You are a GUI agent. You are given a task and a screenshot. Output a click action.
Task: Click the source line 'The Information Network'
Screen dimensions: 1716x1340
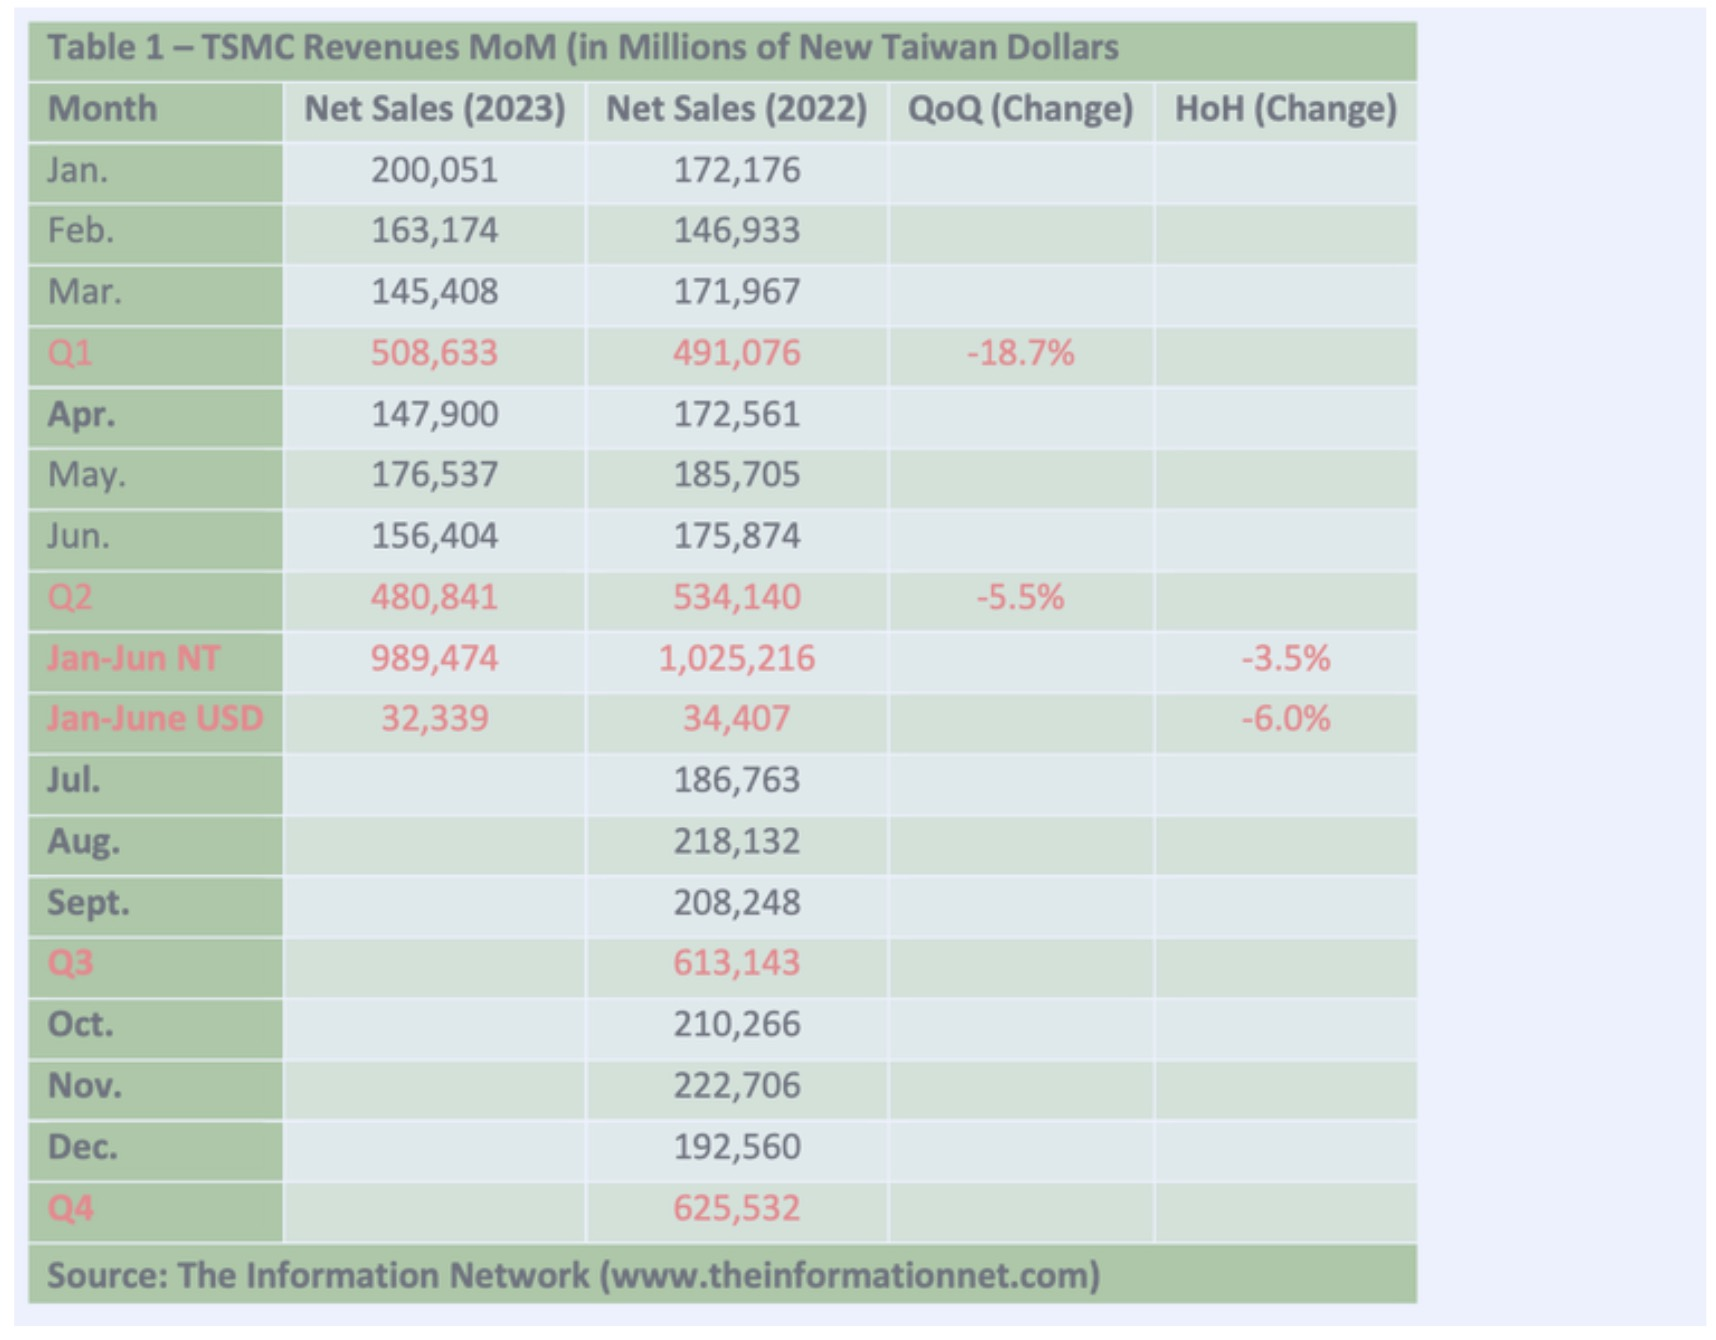point(383,1275)
